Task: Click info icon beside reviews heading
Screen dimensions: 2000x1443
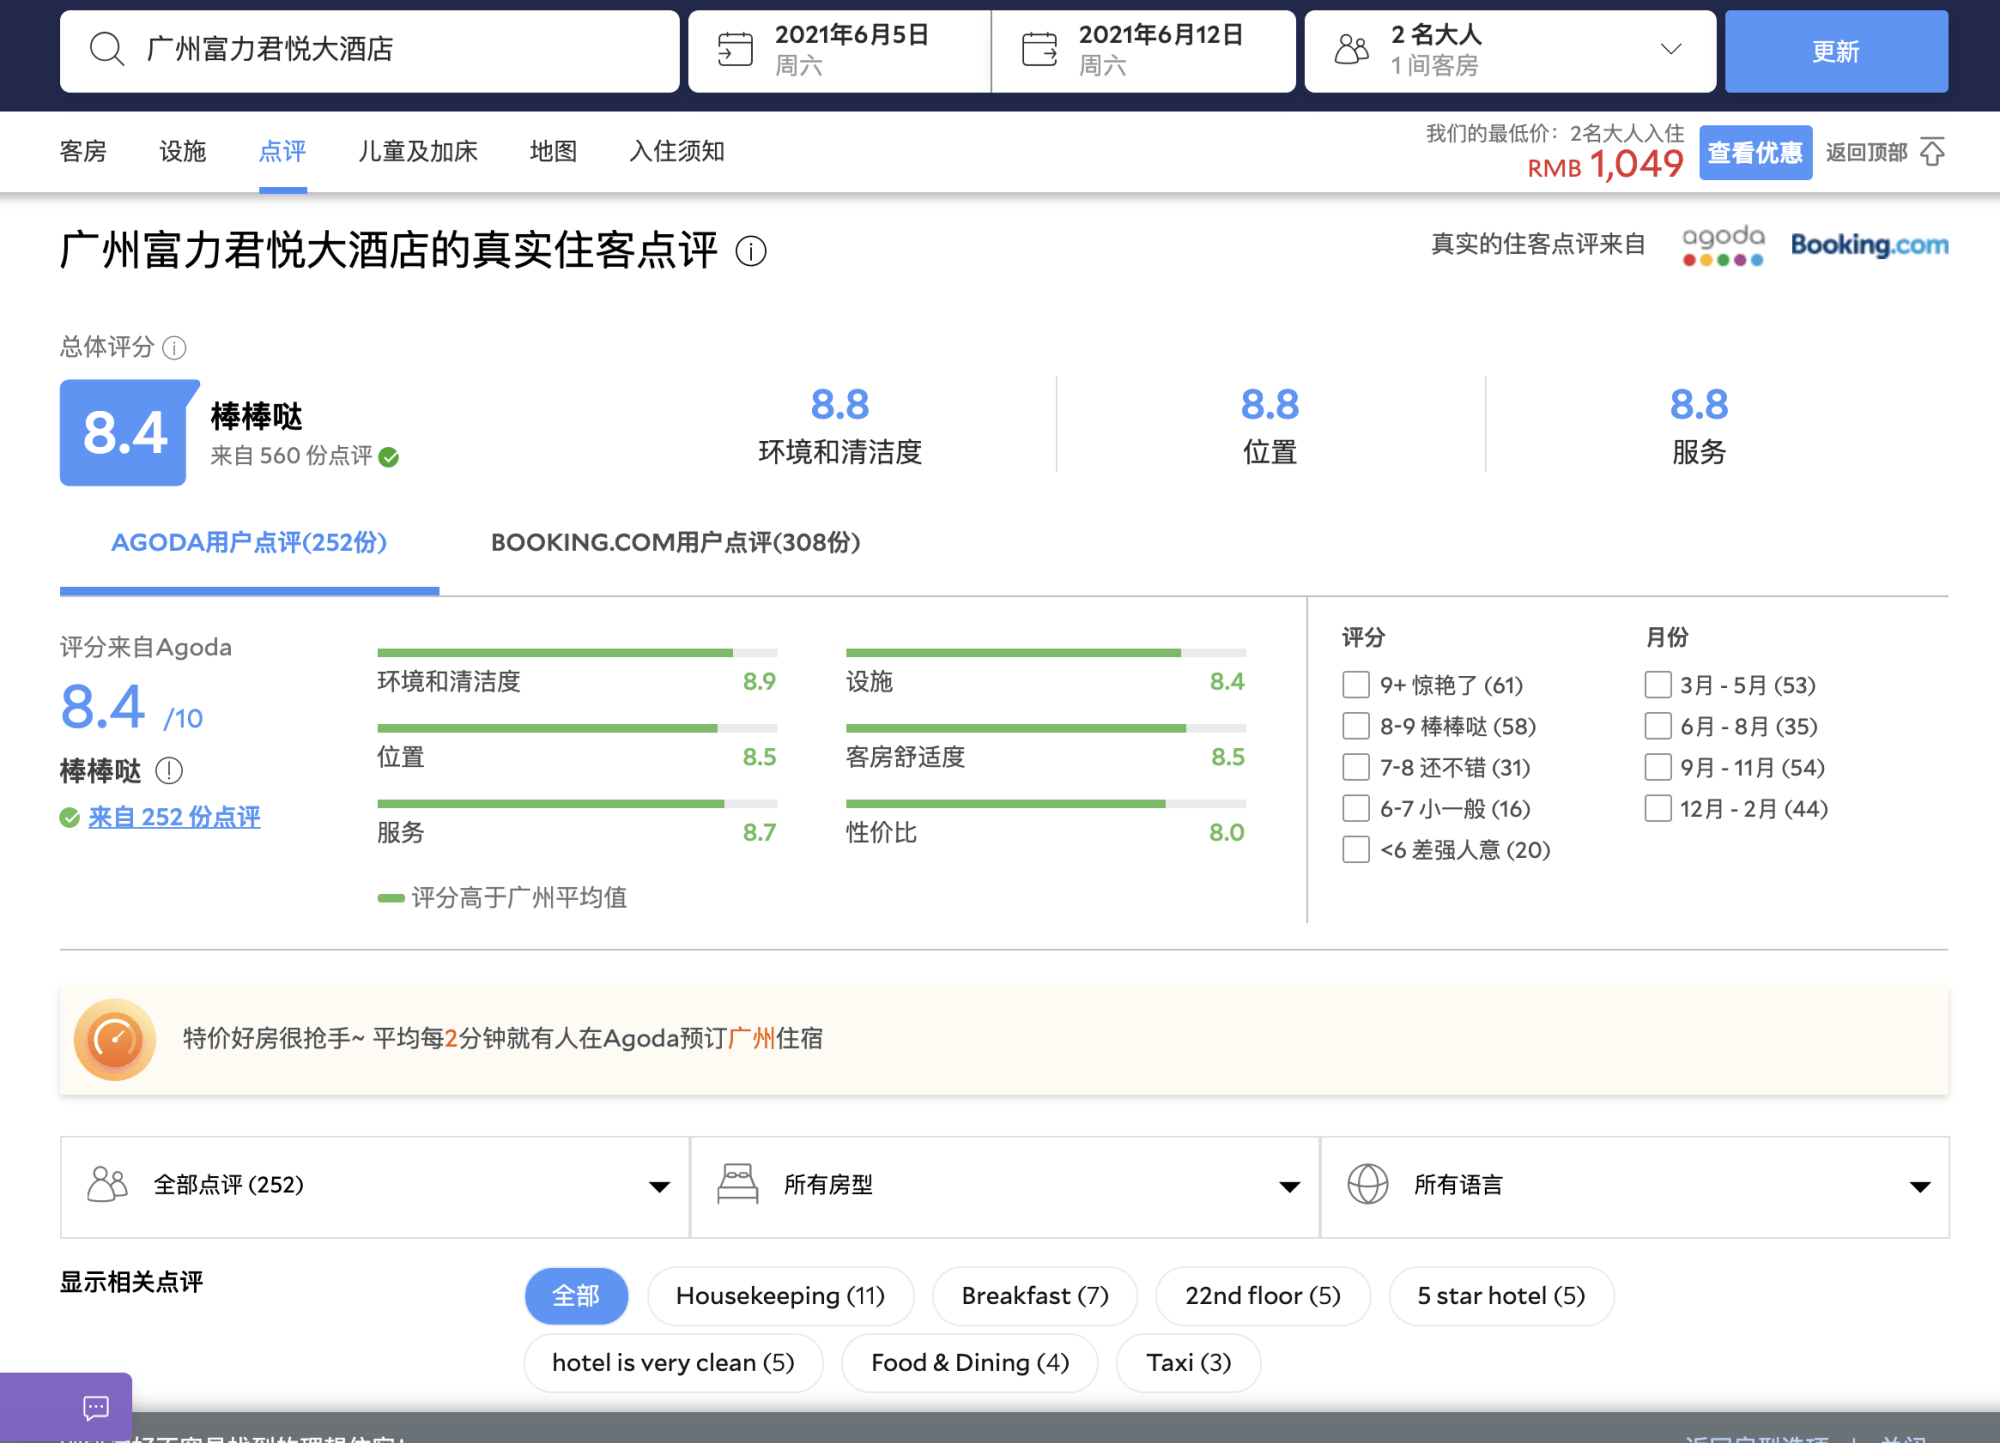Action: (751, 251)
